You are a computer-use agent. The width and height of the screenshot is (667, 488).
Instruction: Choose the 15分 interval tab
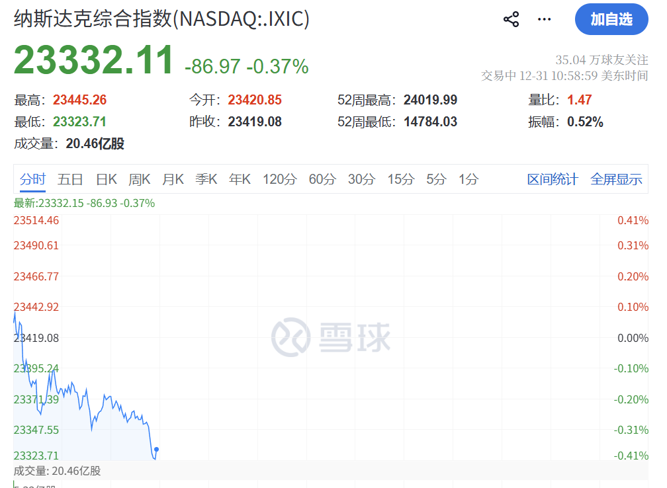(x=400, y=179)
